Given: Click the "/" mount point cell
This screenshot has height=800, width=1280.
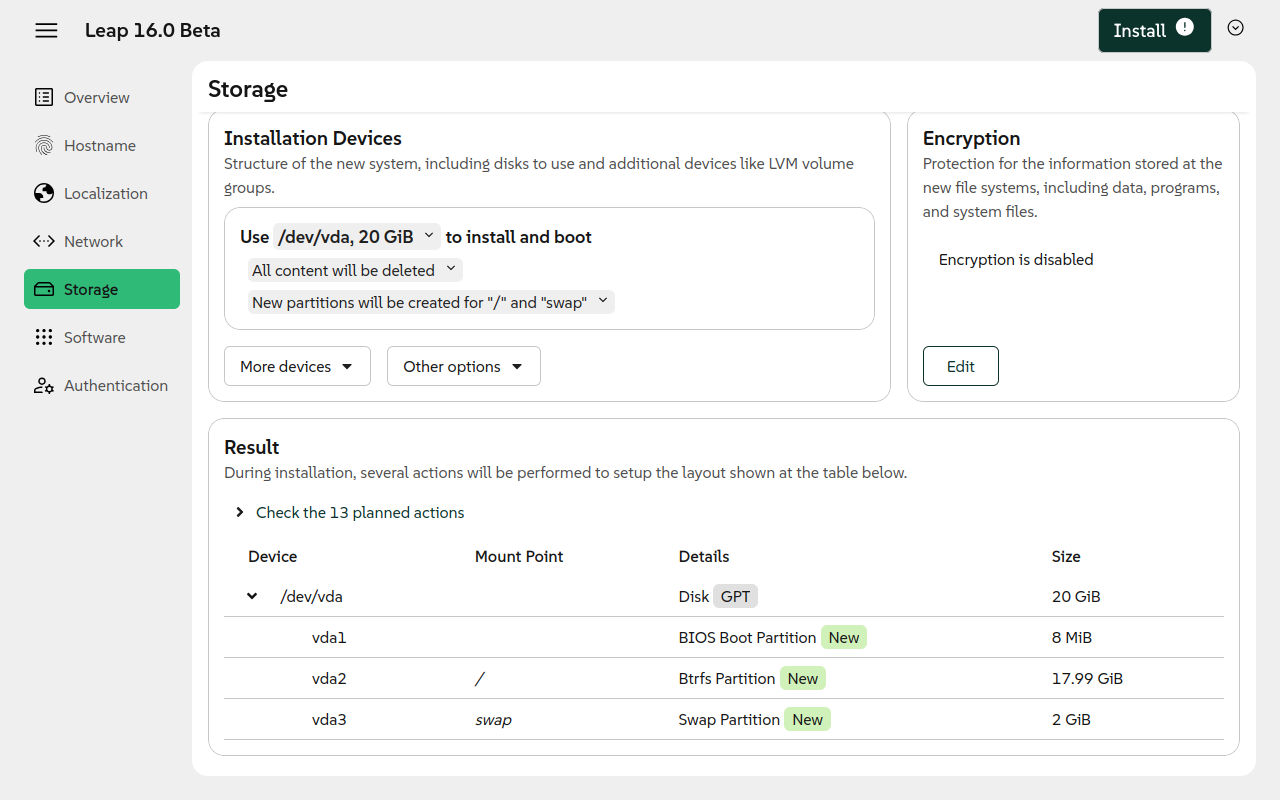Looking at the screenshot, I should click(x=479, y=678).
